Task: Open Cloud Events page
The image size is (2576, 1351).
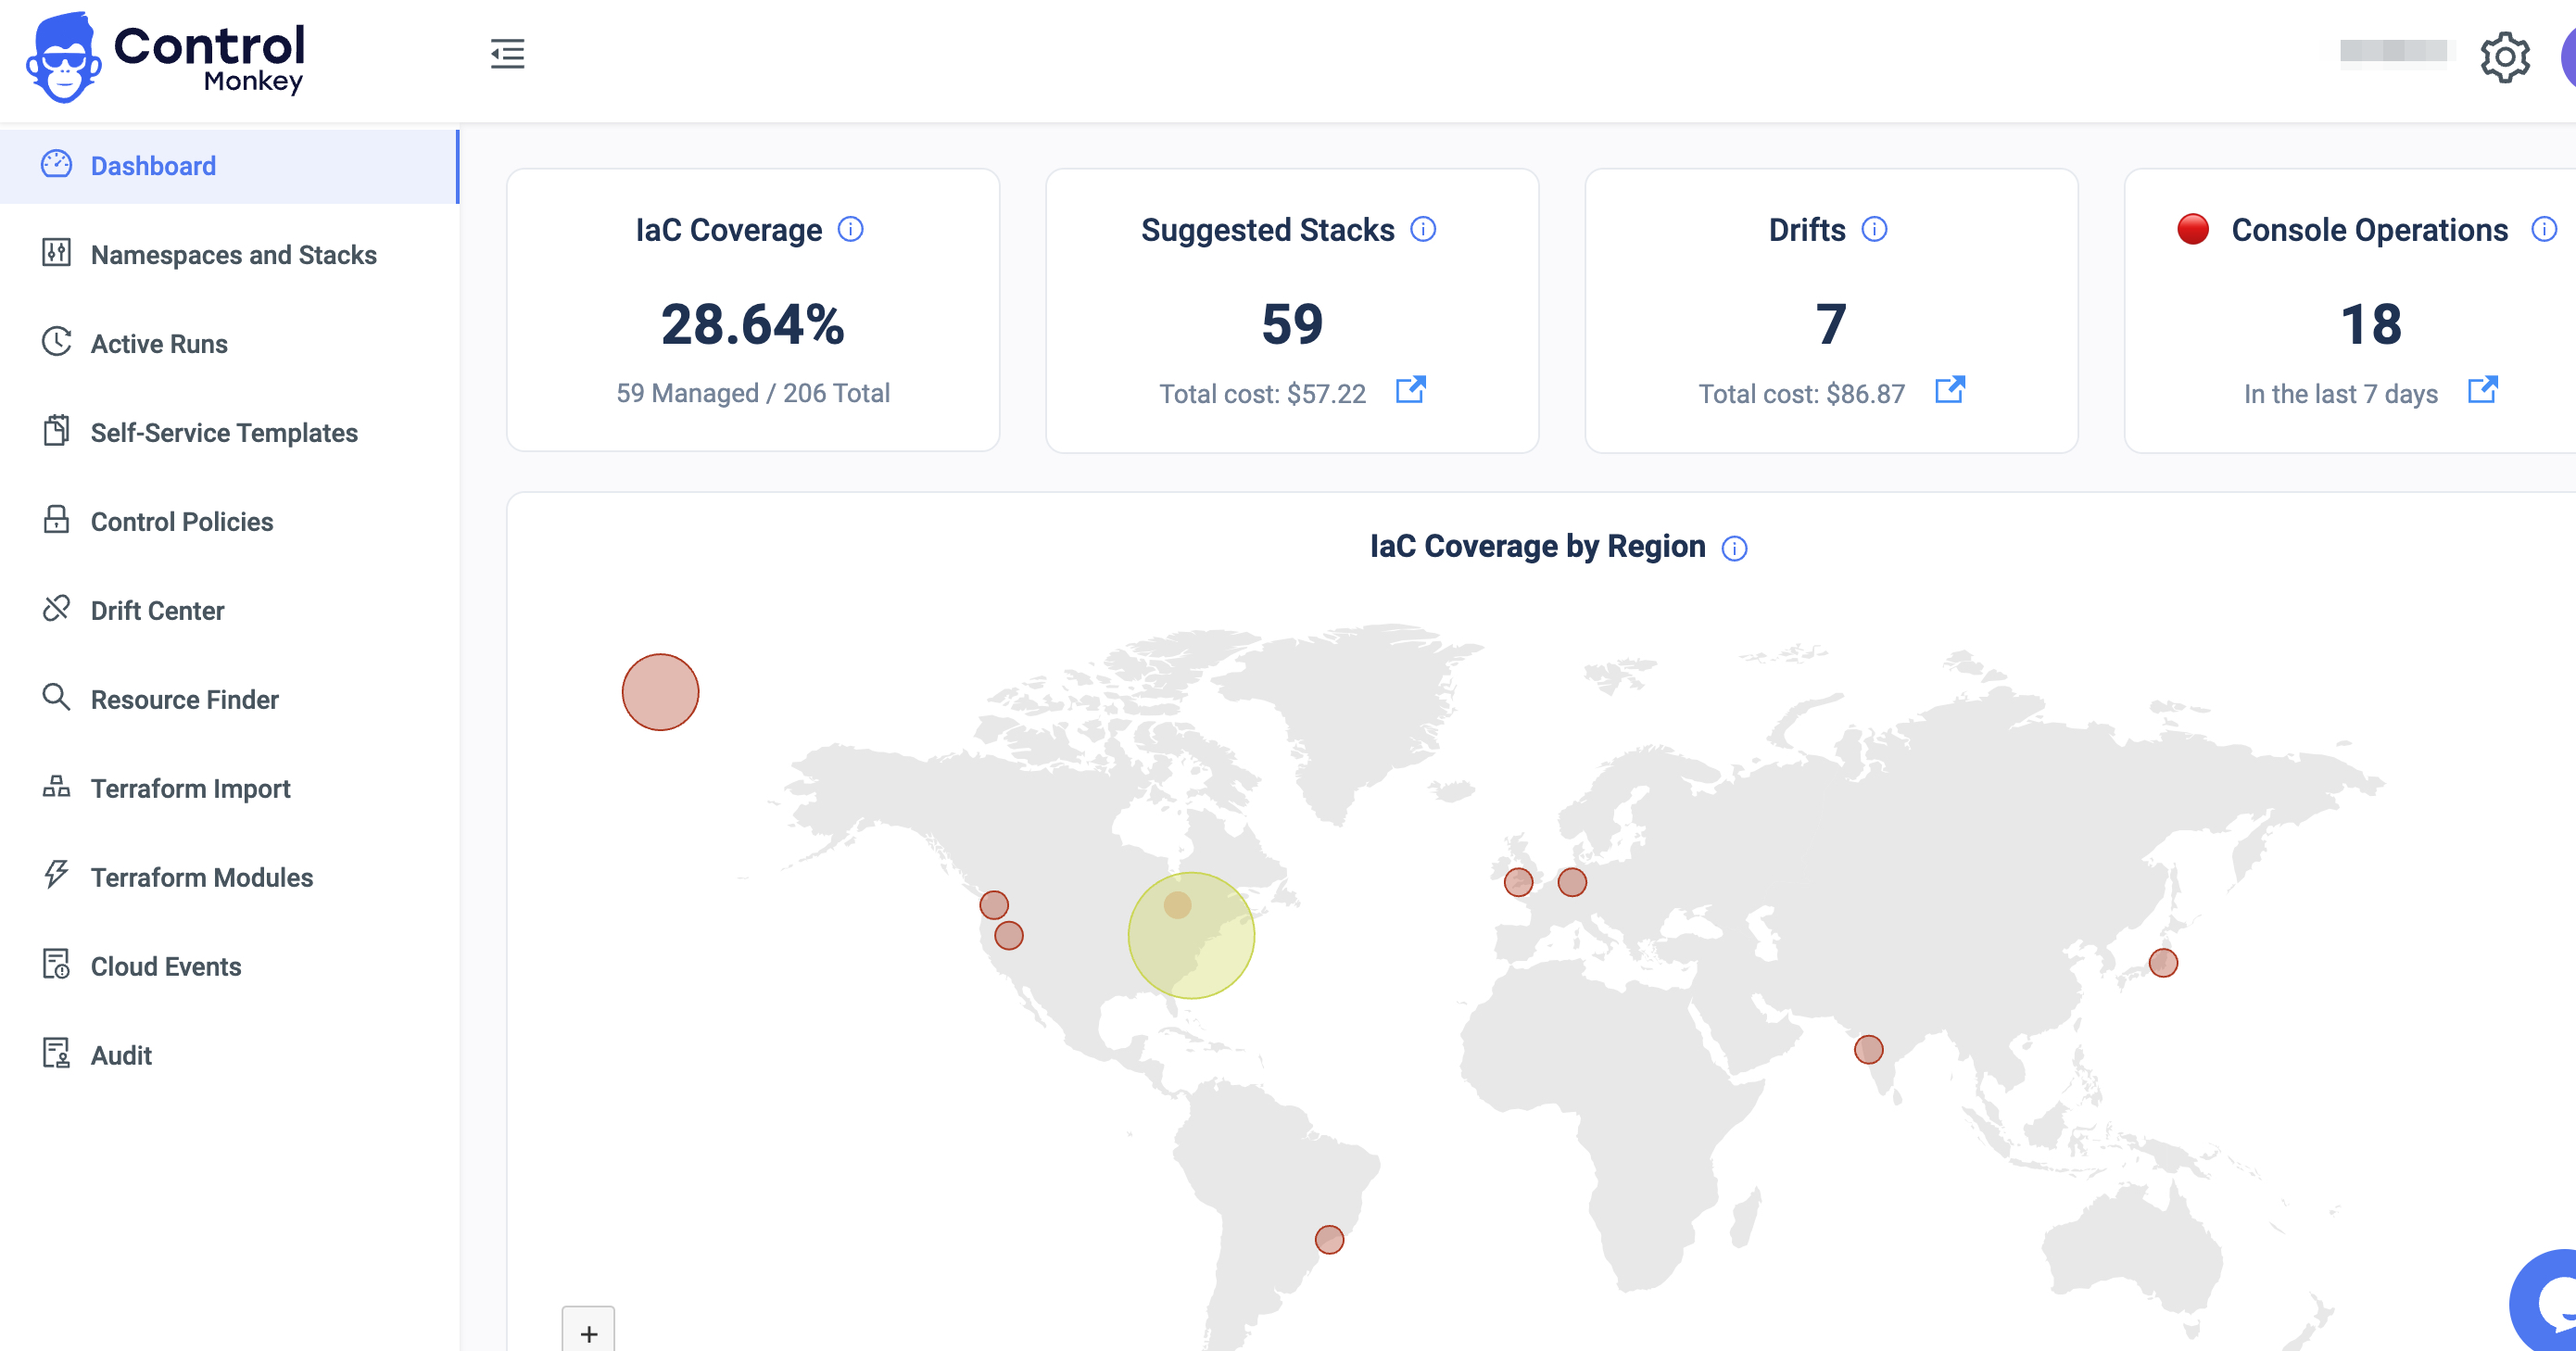Action: pyautogui.click(x=166, y=967)
